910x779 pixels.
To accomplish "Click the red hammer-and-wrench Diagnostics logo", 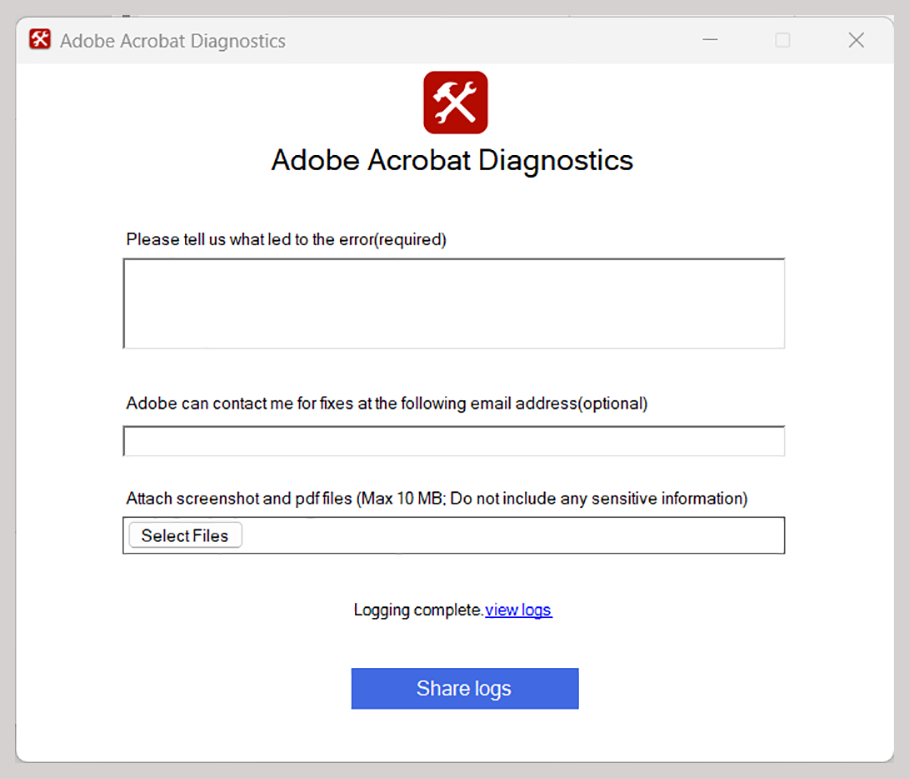I will (x=455, y=101).
